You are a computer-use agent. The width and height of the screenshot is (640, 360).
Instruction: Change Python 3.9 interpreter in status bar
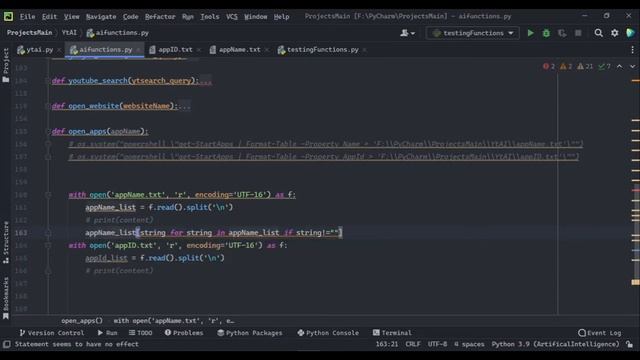(555, 344)
